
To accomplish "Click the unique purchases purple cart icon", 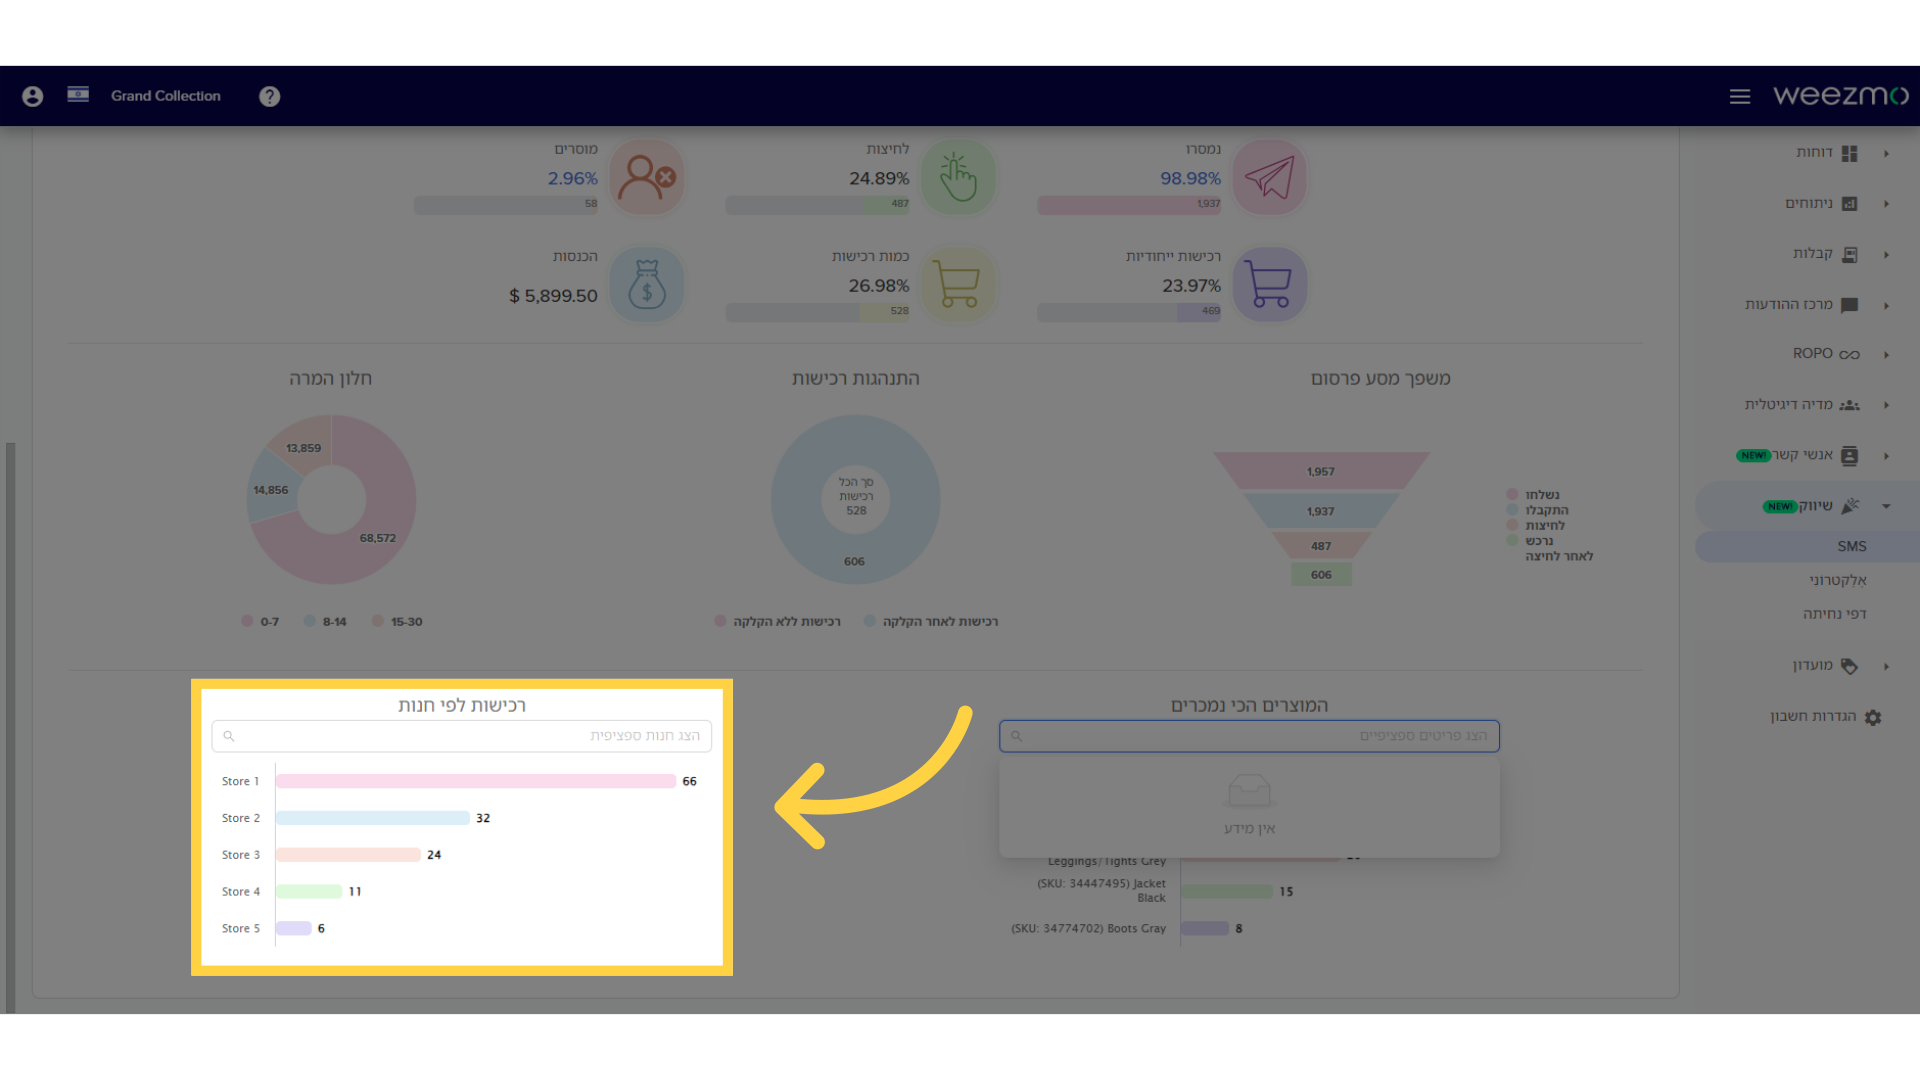I will click(x=1270, y=284).
